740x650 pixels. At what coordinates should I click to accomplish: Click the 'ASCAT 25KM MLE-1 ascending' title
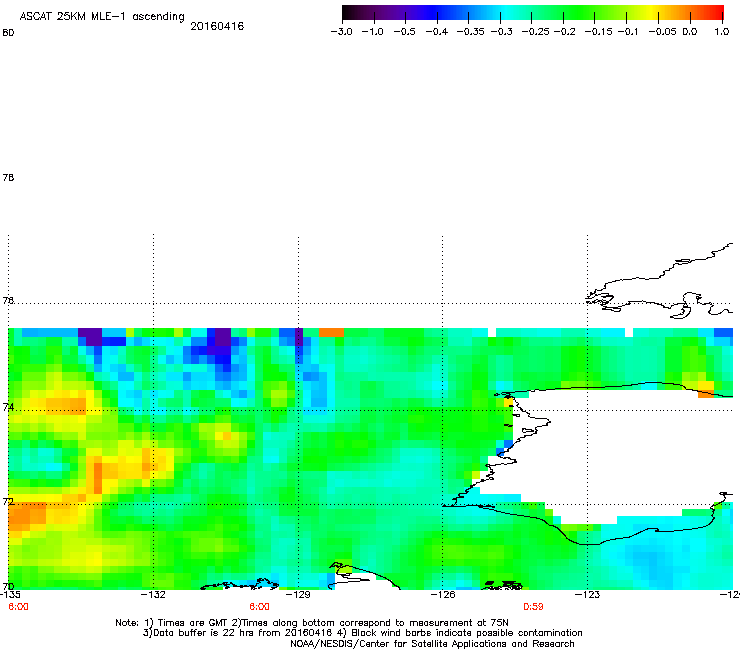click(102, 17)
